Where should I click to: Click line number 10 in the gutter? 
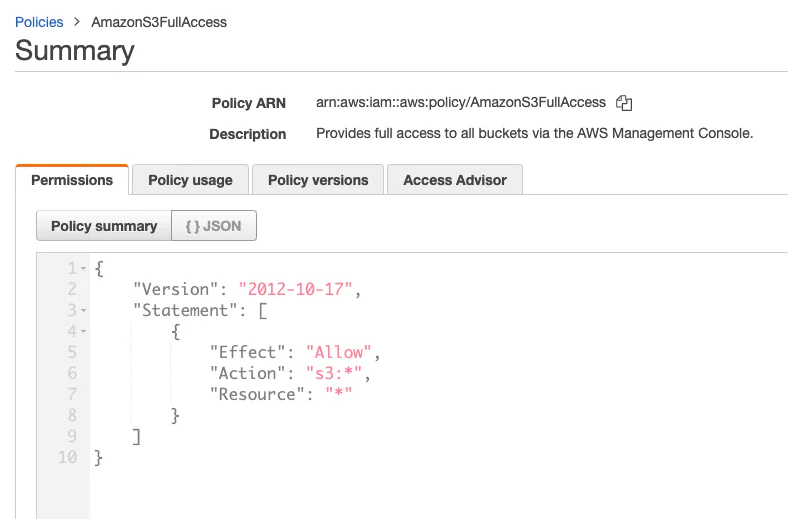67,457
